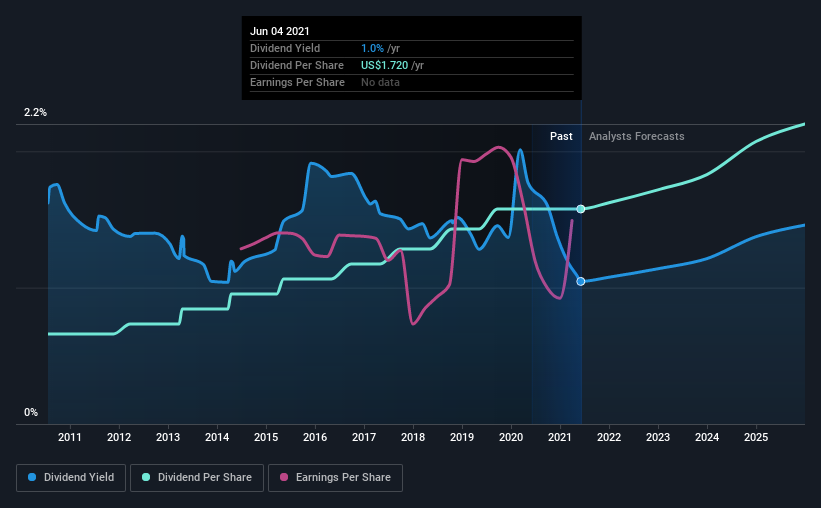Click the 2022 x-axis label

pyautogui.click(x=609, y=437)
